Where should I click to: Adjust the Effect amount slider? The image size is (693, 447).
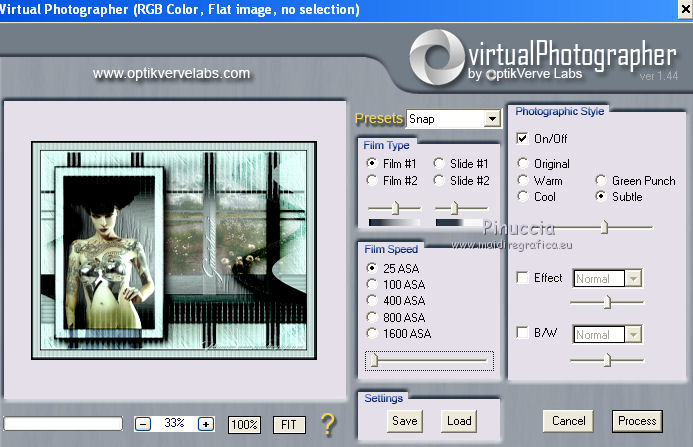coord(608,302)
